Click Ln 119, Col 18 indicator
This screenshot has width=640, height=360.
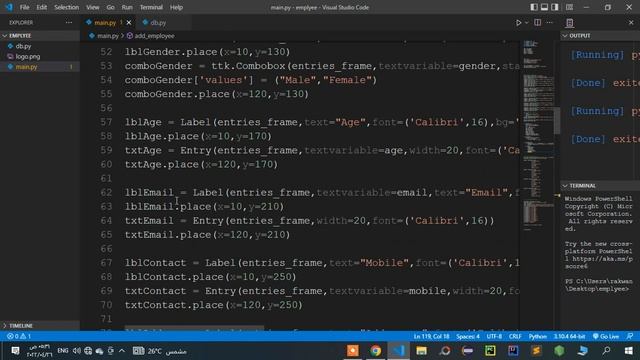(431, 336)
